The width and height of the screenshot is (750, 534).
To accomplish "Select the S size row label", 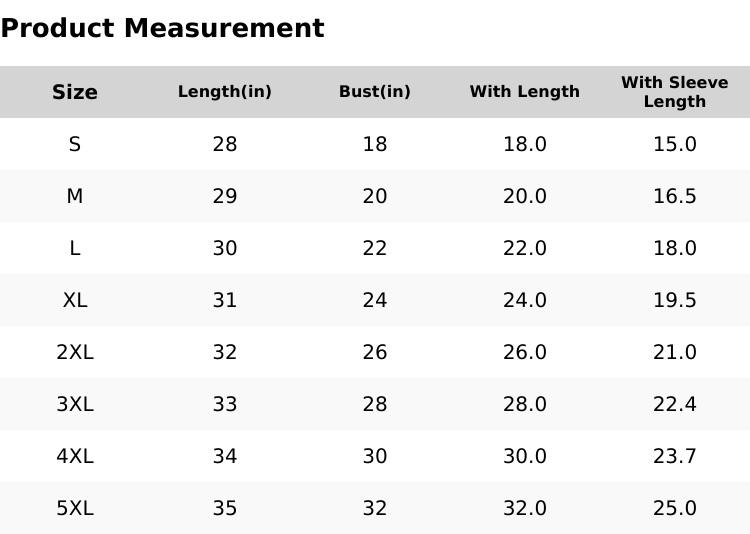I will 75,144.
